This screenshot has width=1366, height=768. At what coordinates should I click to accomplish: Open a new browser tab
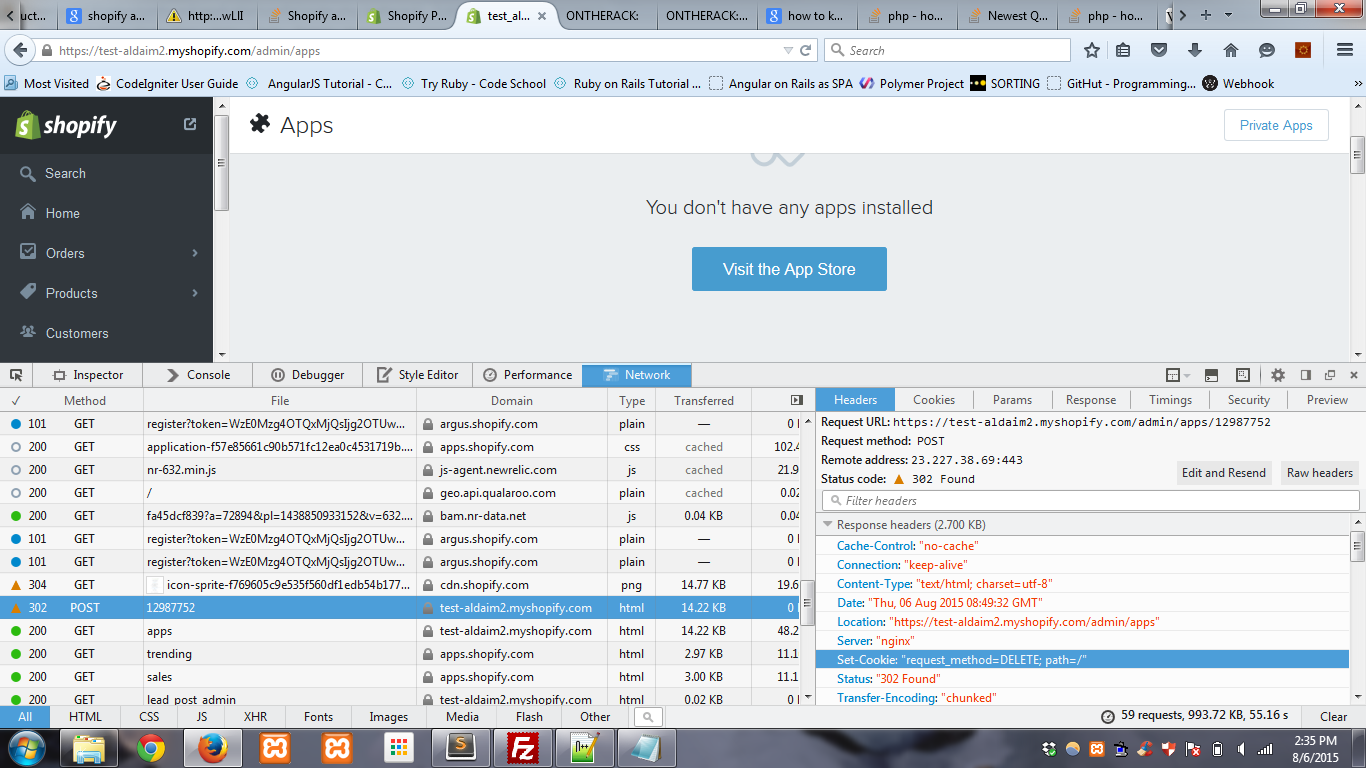click(1205, 15)
